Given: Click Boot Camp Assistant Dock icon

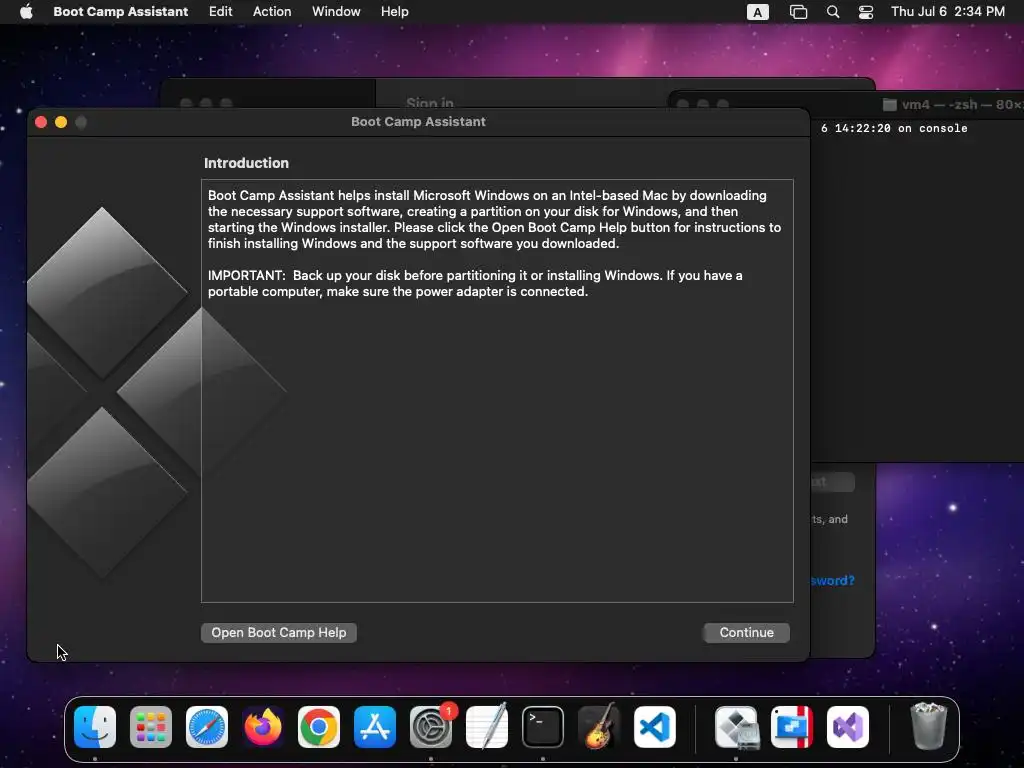Looking at the screenshot, I should [x=736, y=727].
